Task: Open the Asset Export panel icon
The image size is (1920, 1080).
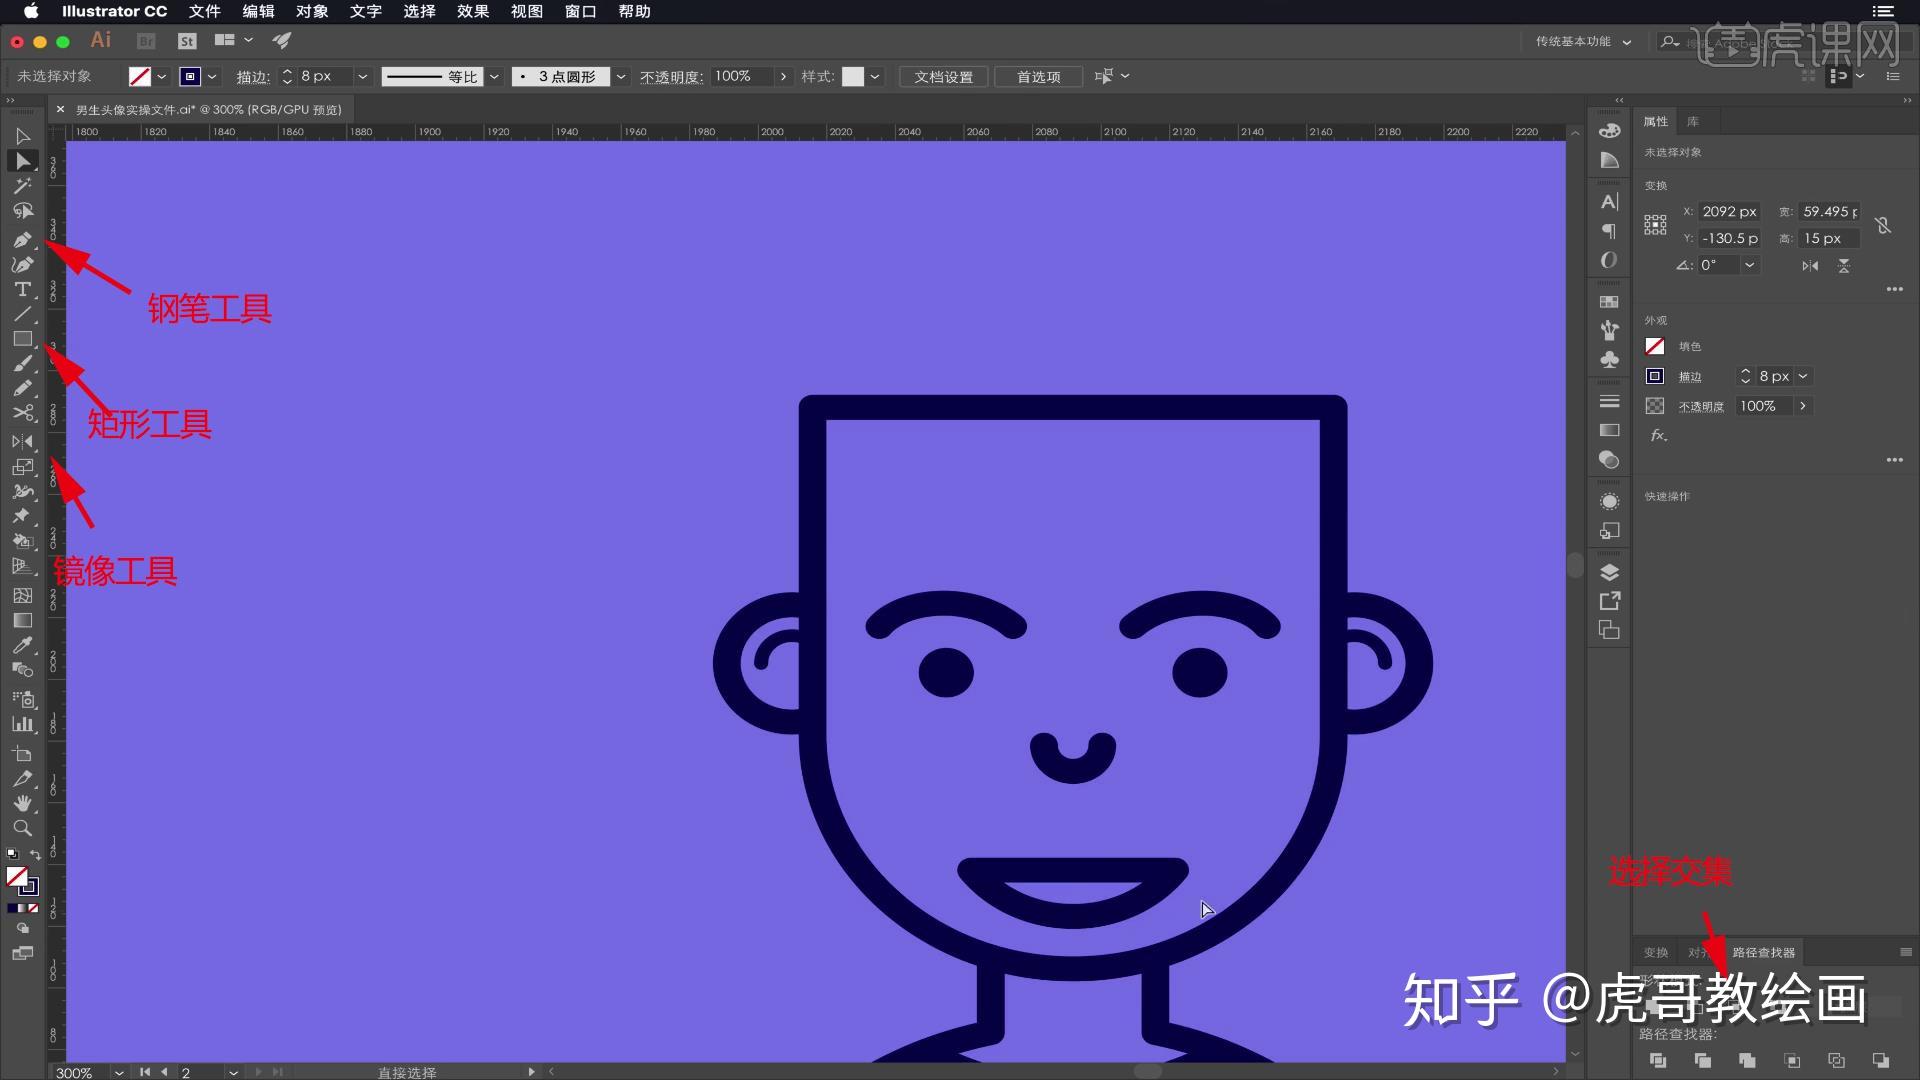Action: coord(1609,601)
